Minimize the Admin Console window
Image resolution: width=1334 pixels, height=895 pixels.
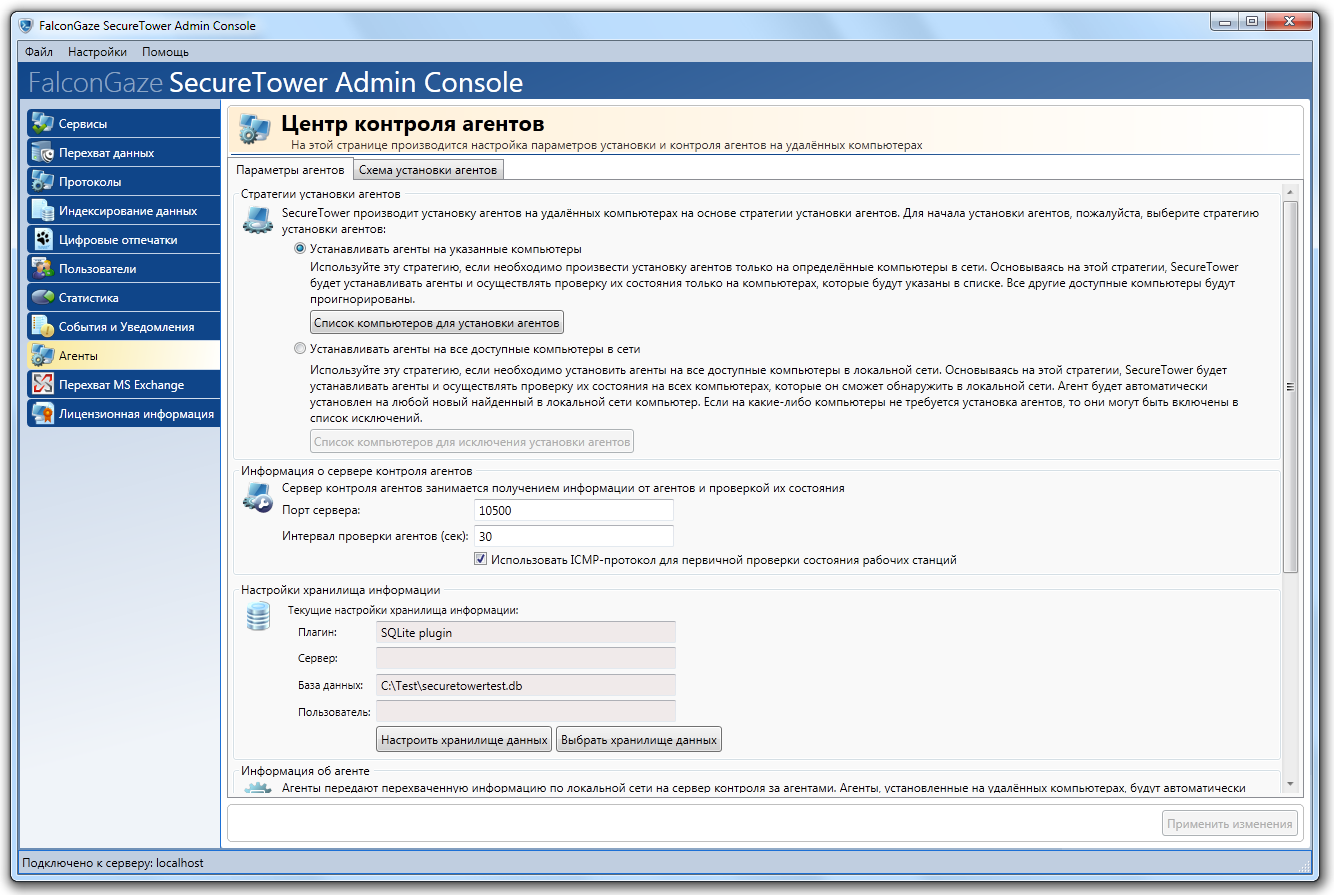pyautogui.click(x=1226, y=21)
